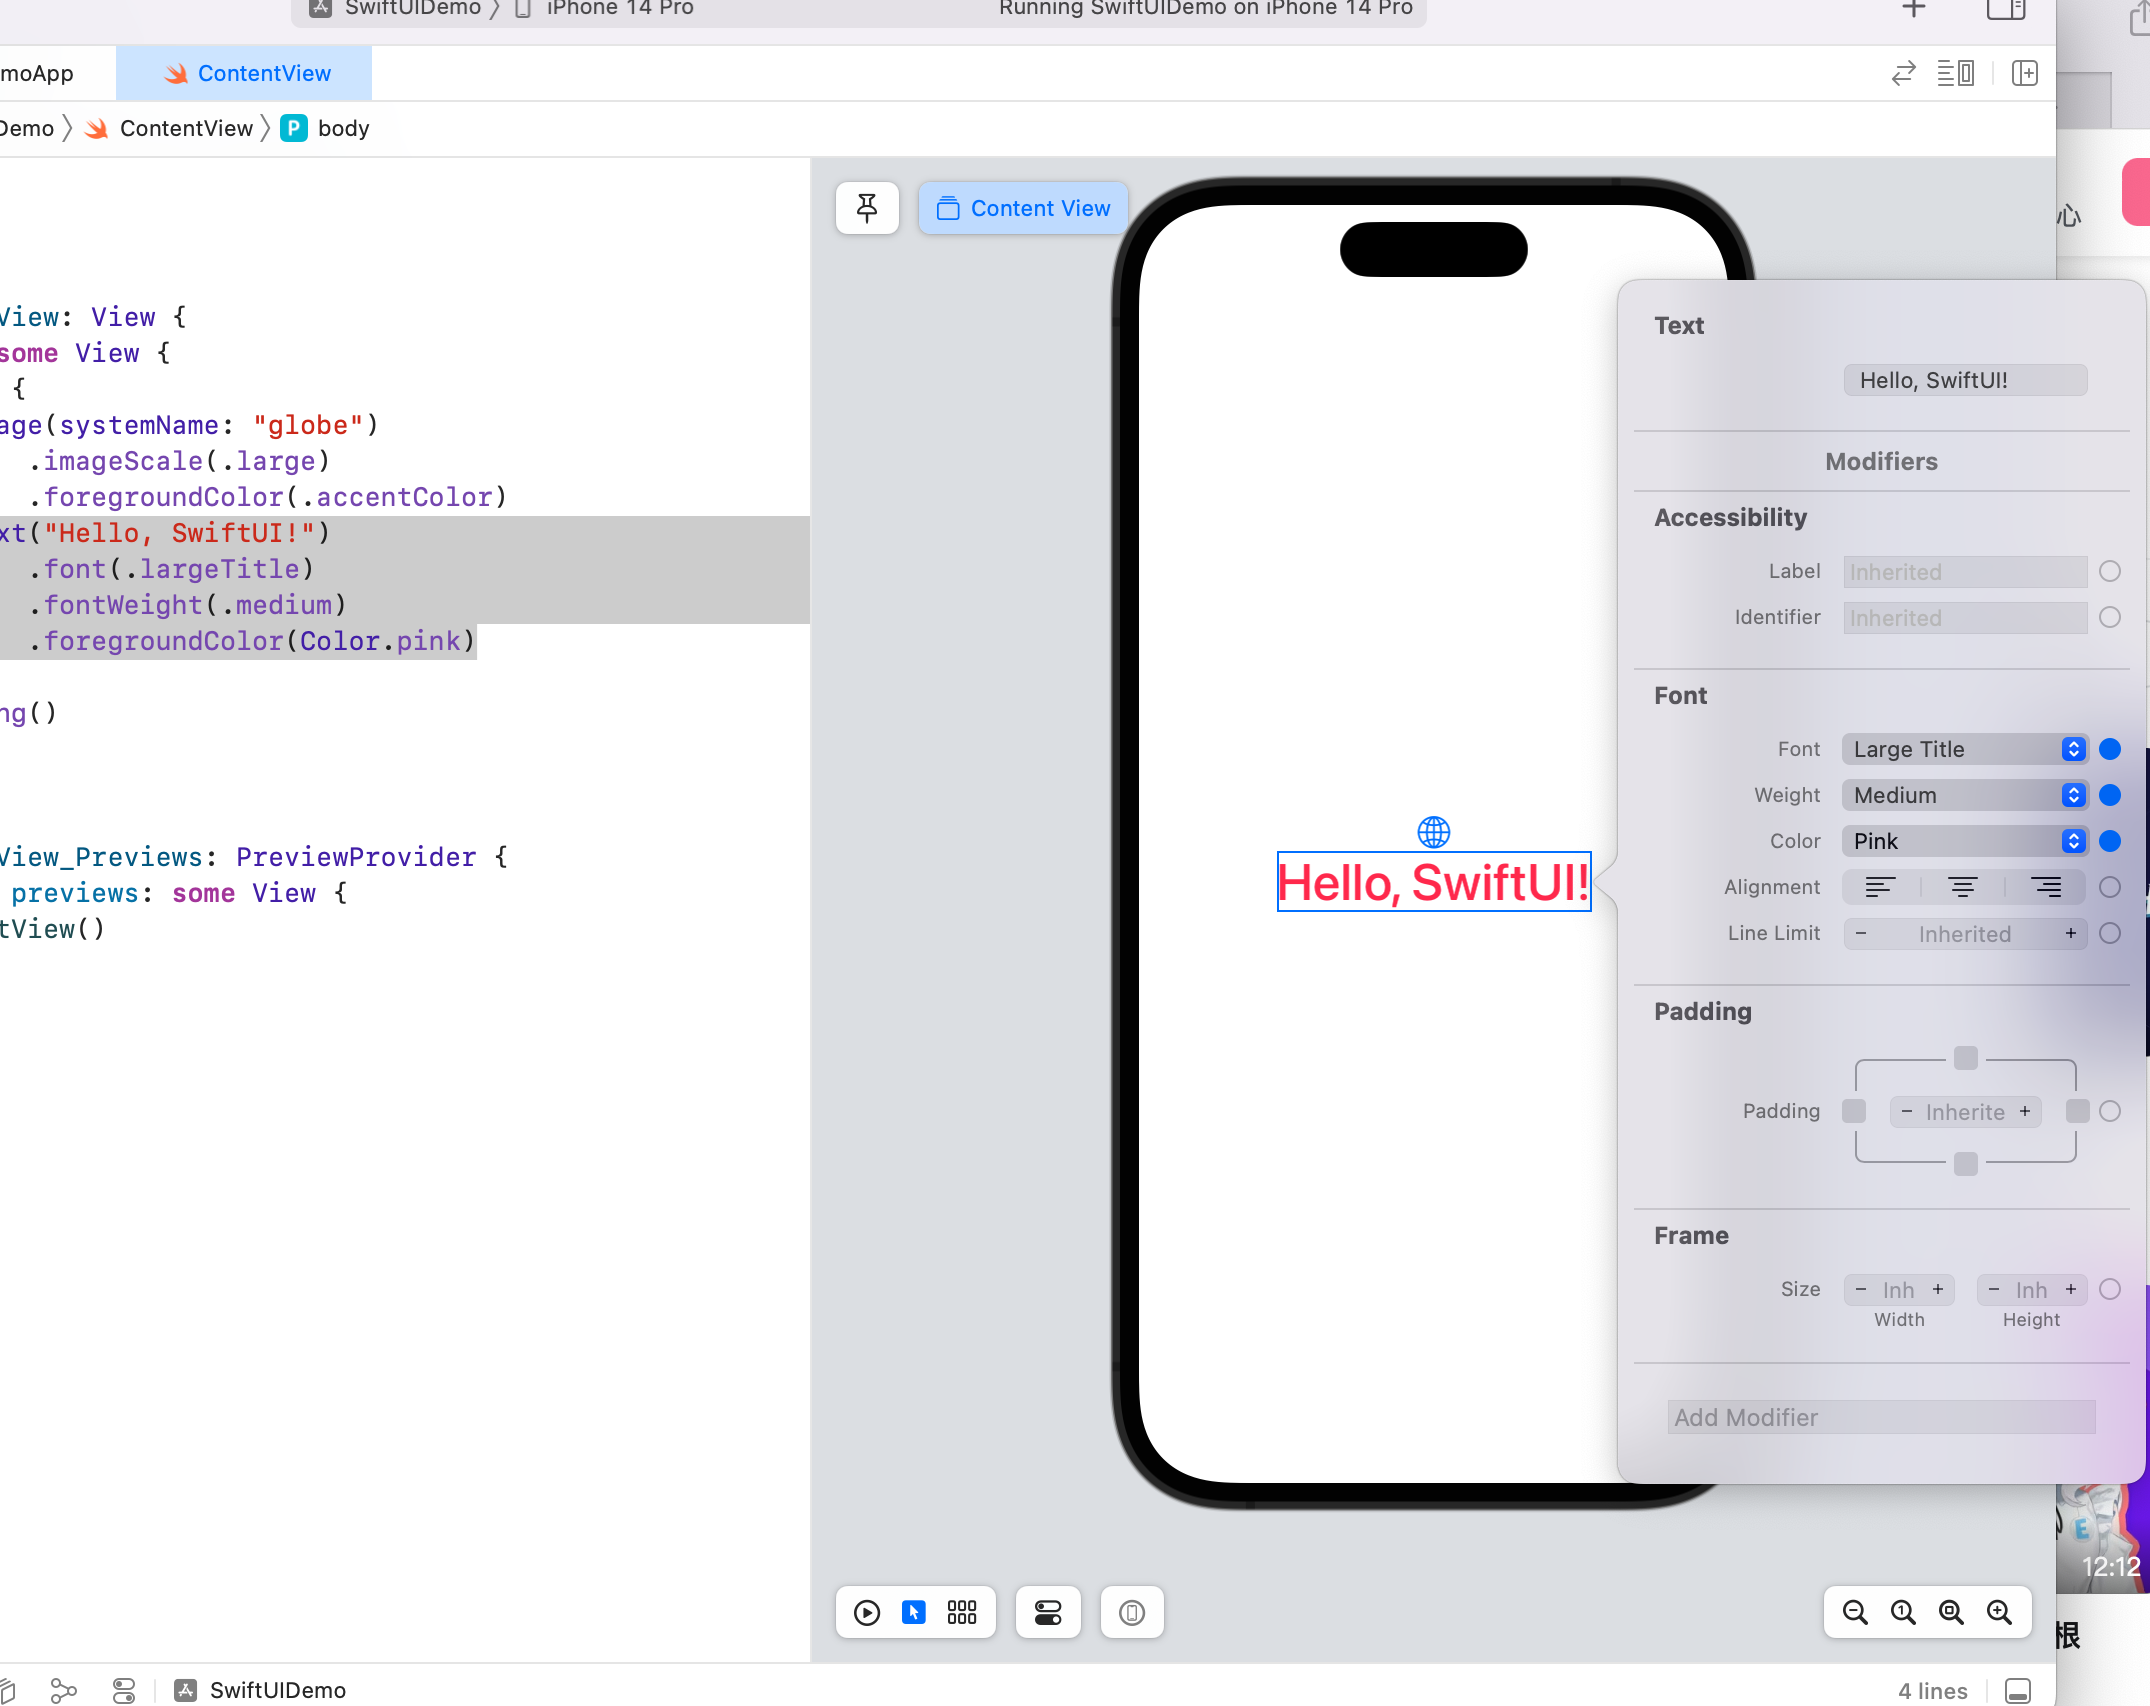
Task: Open the Weight dropdown showing Medium
Action: pos(1965,795)
